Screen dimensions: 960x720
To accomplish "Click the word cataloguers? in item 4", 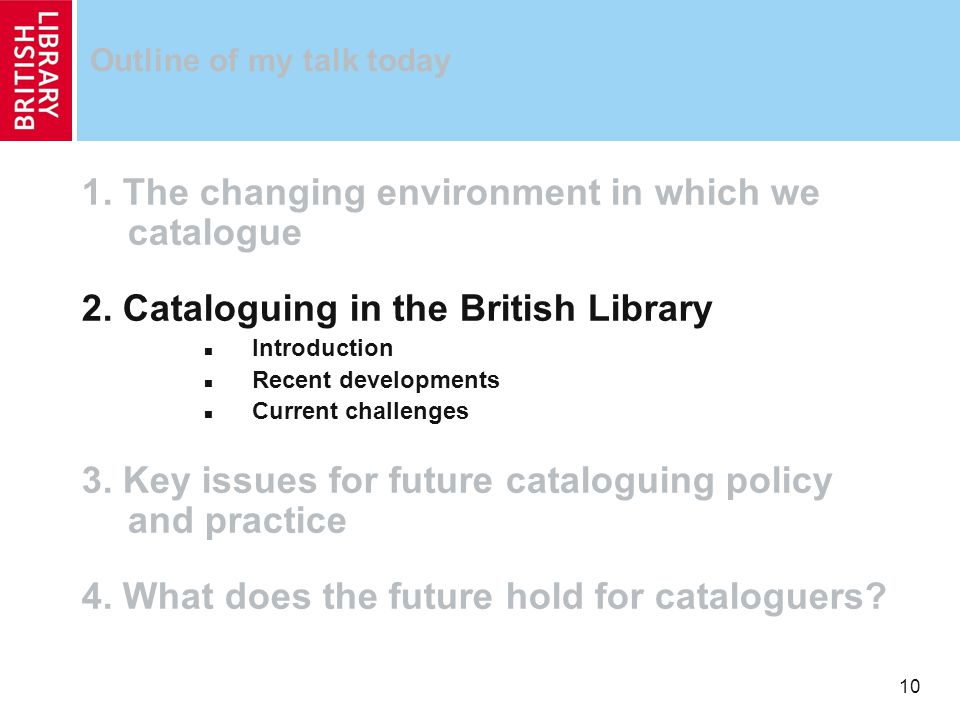I will (770, 598).
